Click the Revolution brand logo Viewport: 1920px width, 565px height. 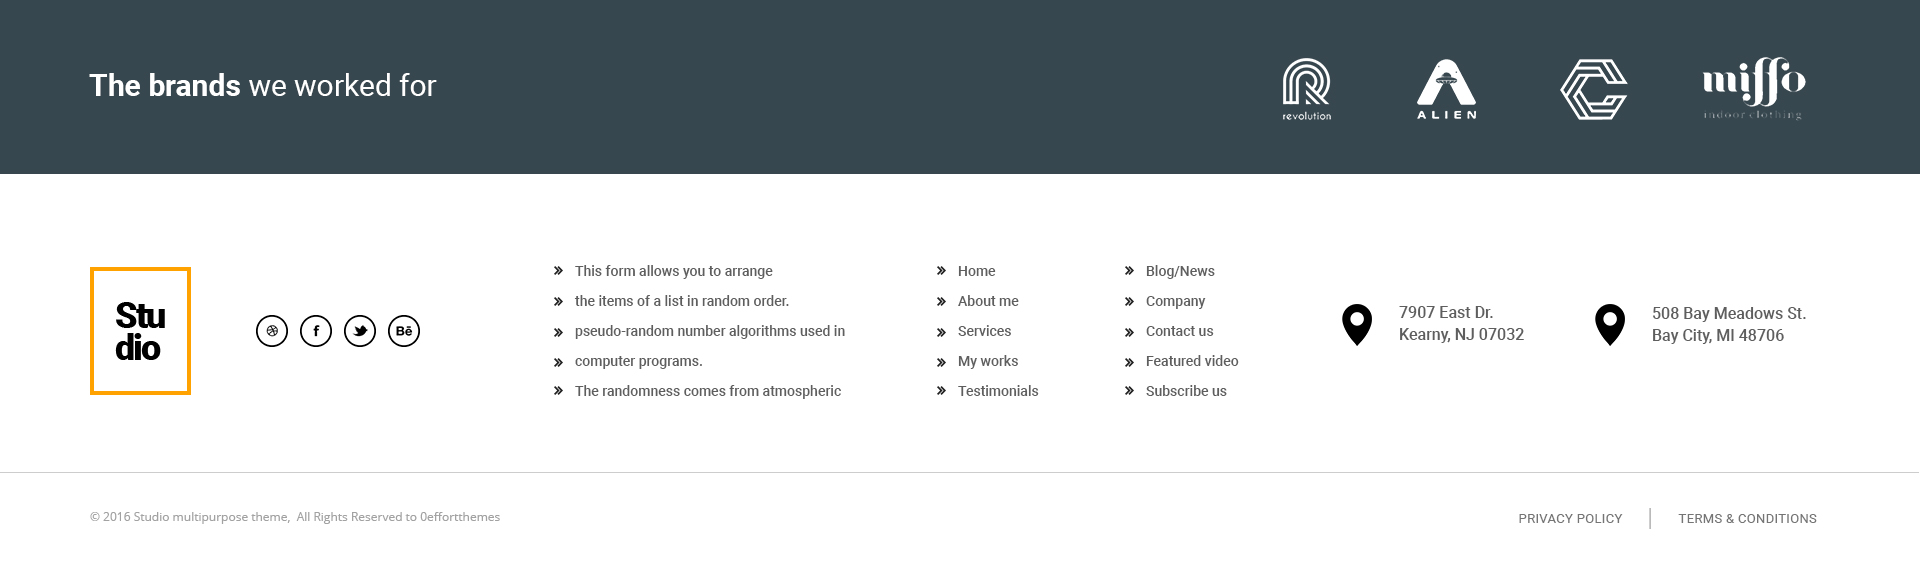(x=1307, y=89)
